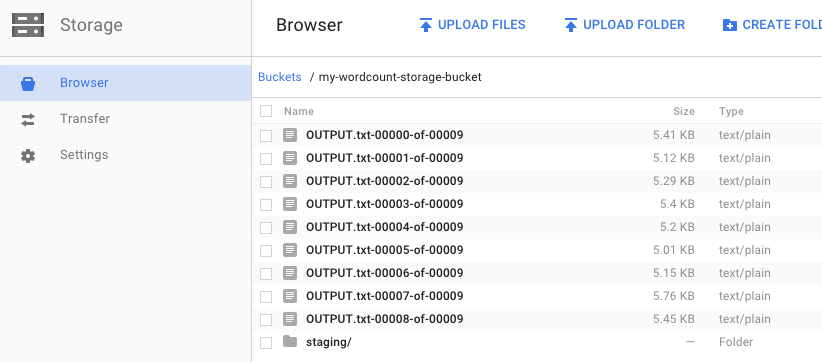Open the OUTPUT.txt-00005-of-00009 file link
The height and width of the screenshot is (362, 822).
pyautogui.click(x=385, y=250)
